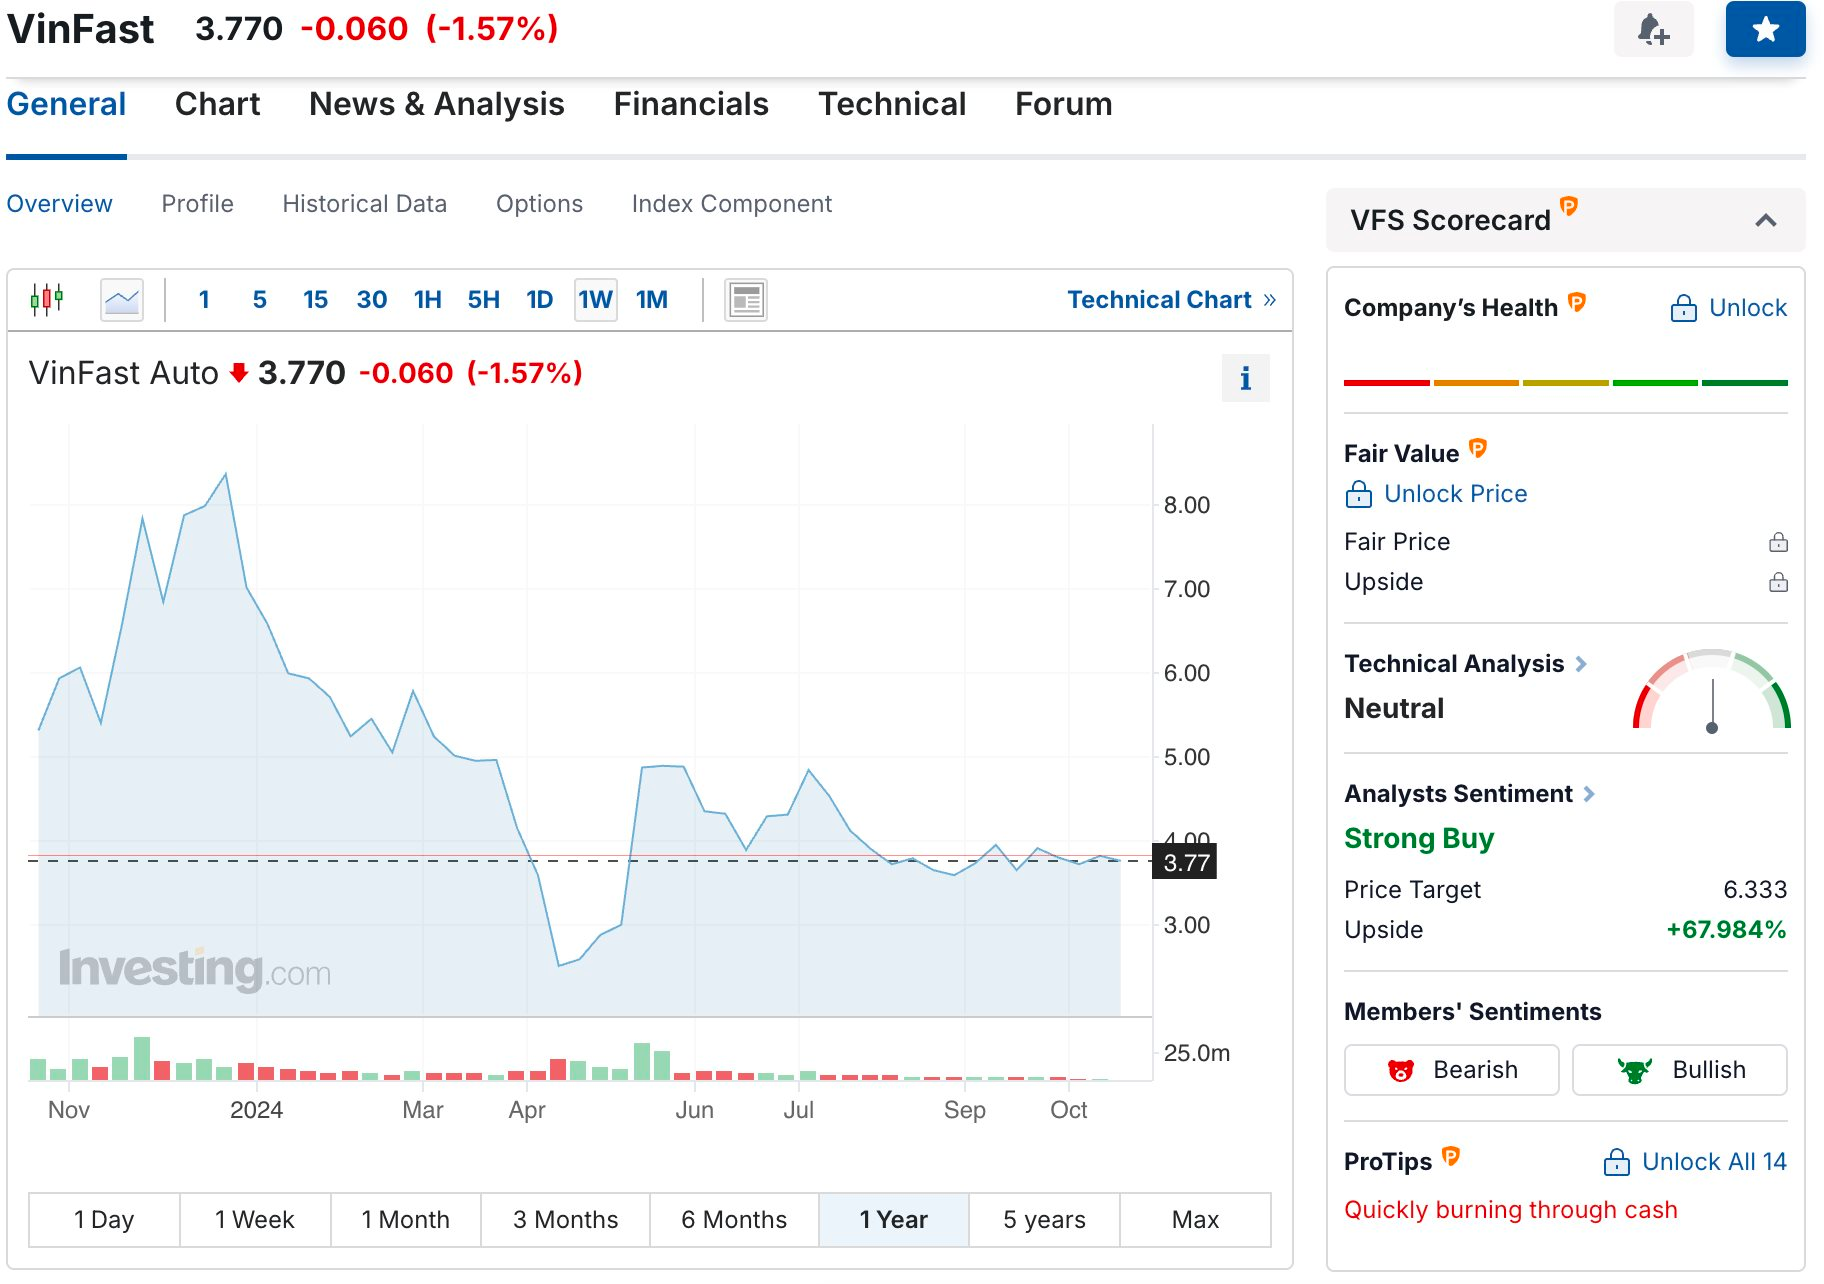Open the General tab

click(66, 104)
